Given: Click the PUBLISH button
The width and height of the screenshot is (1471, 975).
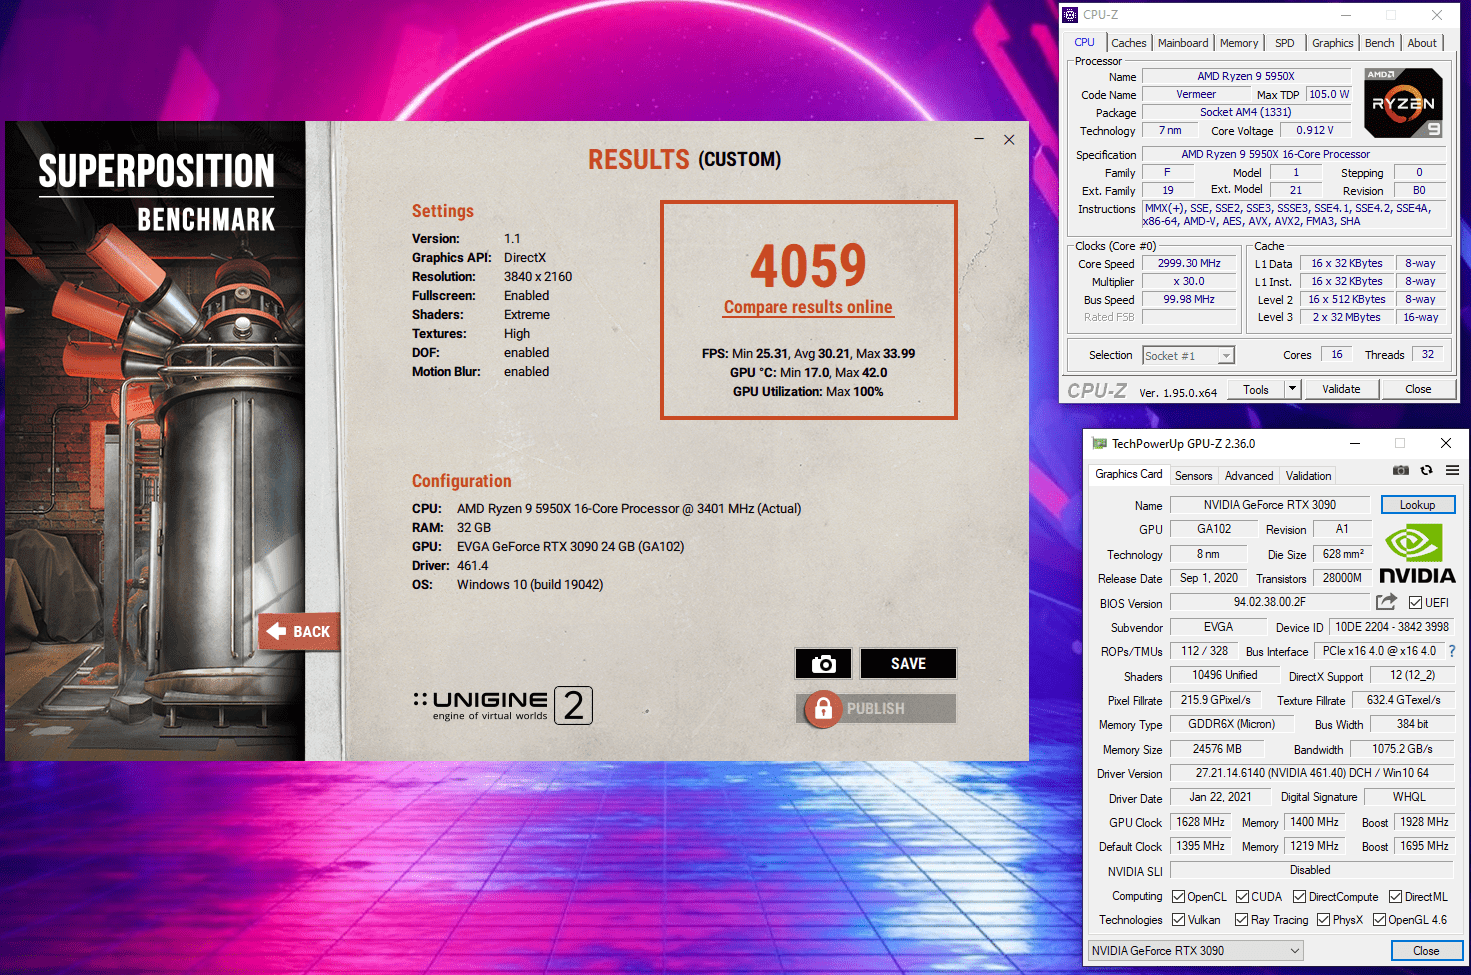Looking at the screenshot, I should click(x=876, y=709).
